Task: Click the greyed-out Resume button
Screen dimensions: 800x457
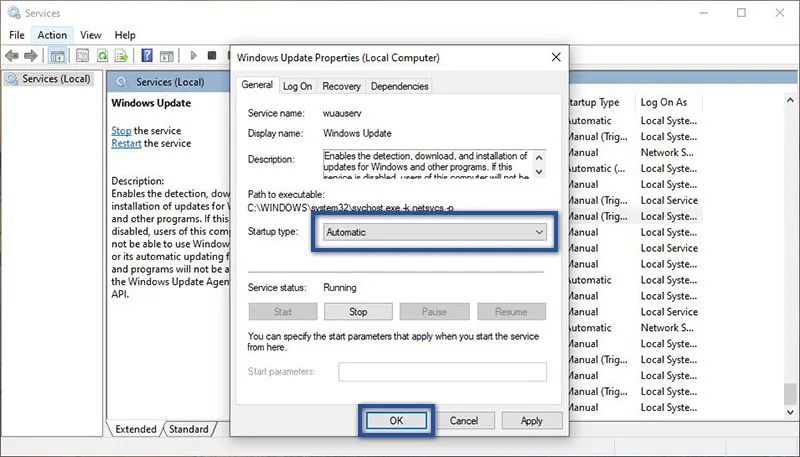Action: click(511, 312)
